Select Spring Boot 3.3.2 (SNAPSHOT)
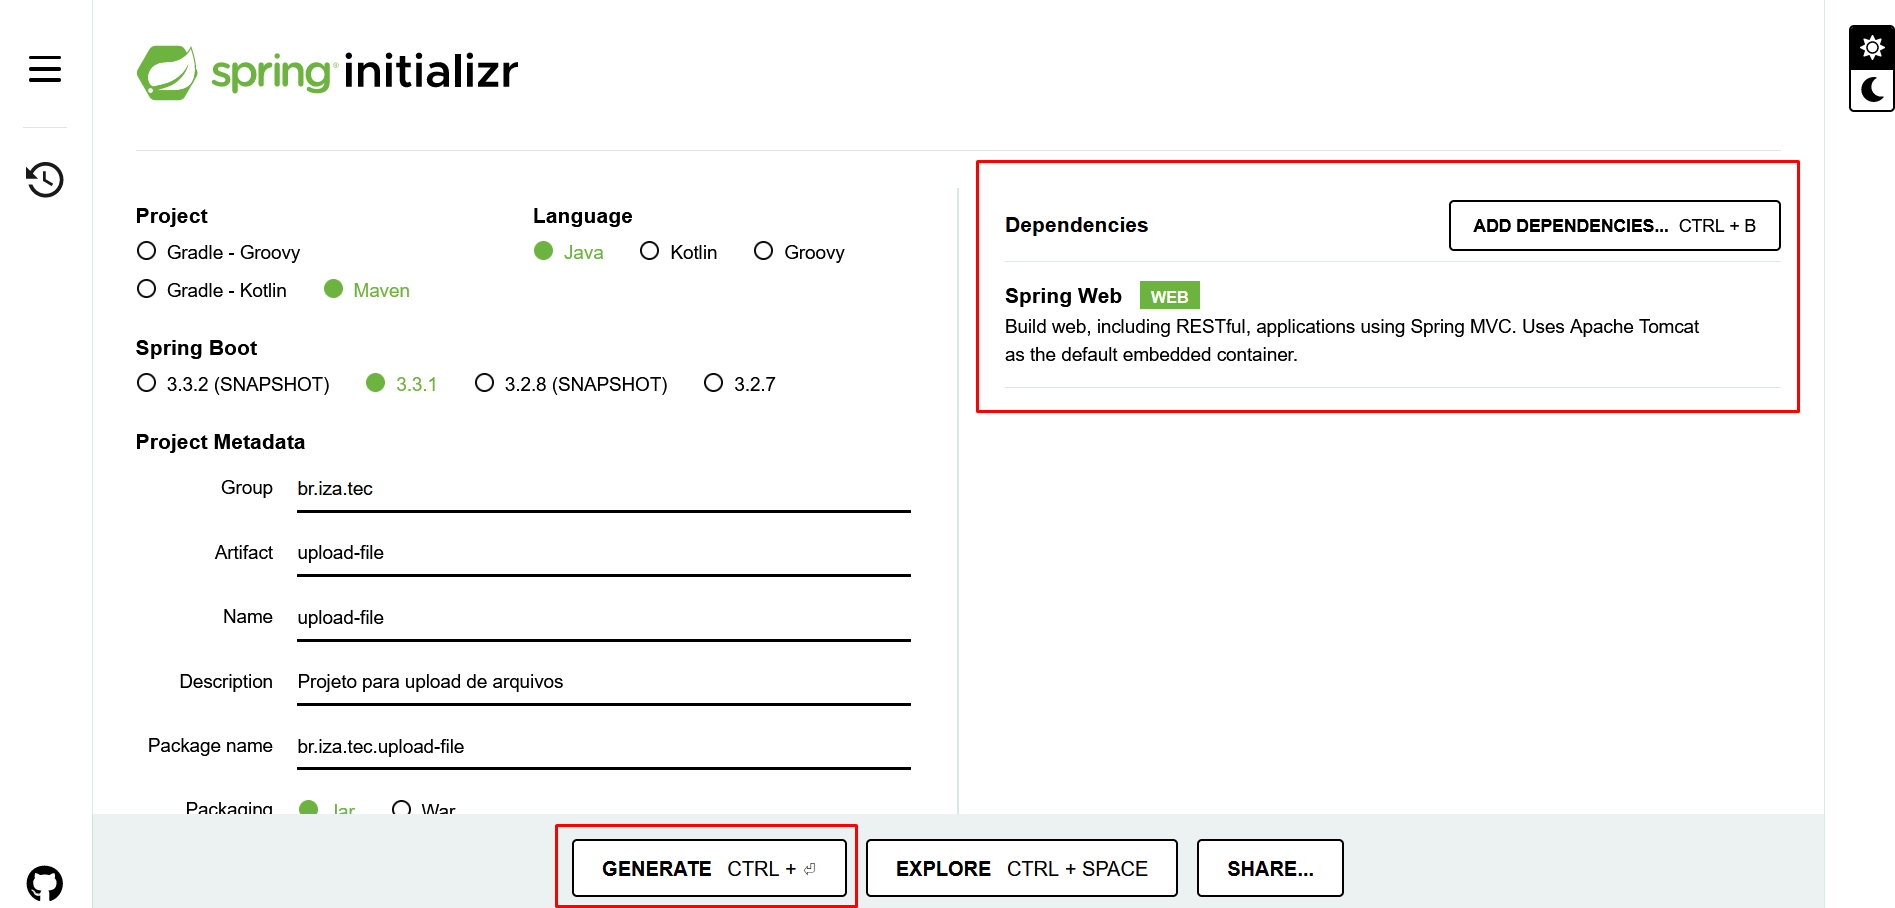The height and width of the screenshot is (908, 1895). pyautogui.click(x=233, y=384)
